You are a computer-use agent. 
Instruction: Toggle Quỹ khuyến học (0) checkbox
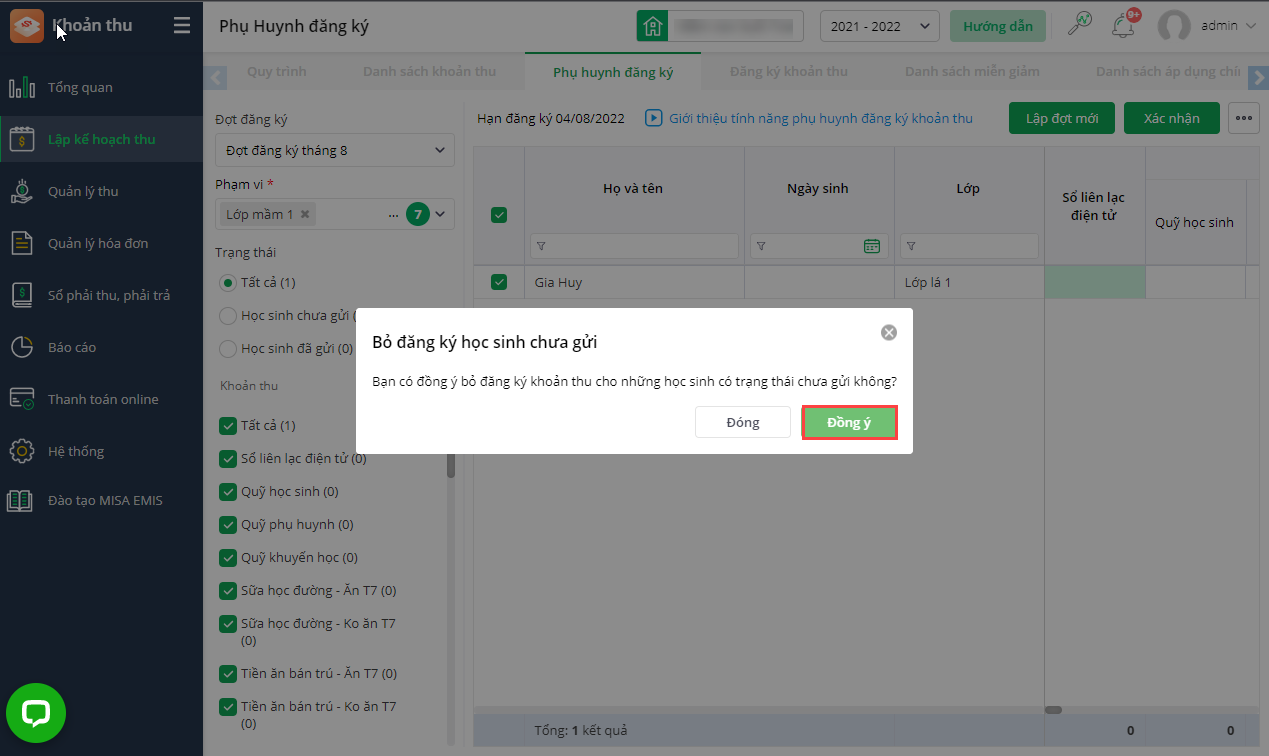tap(227, 558)
